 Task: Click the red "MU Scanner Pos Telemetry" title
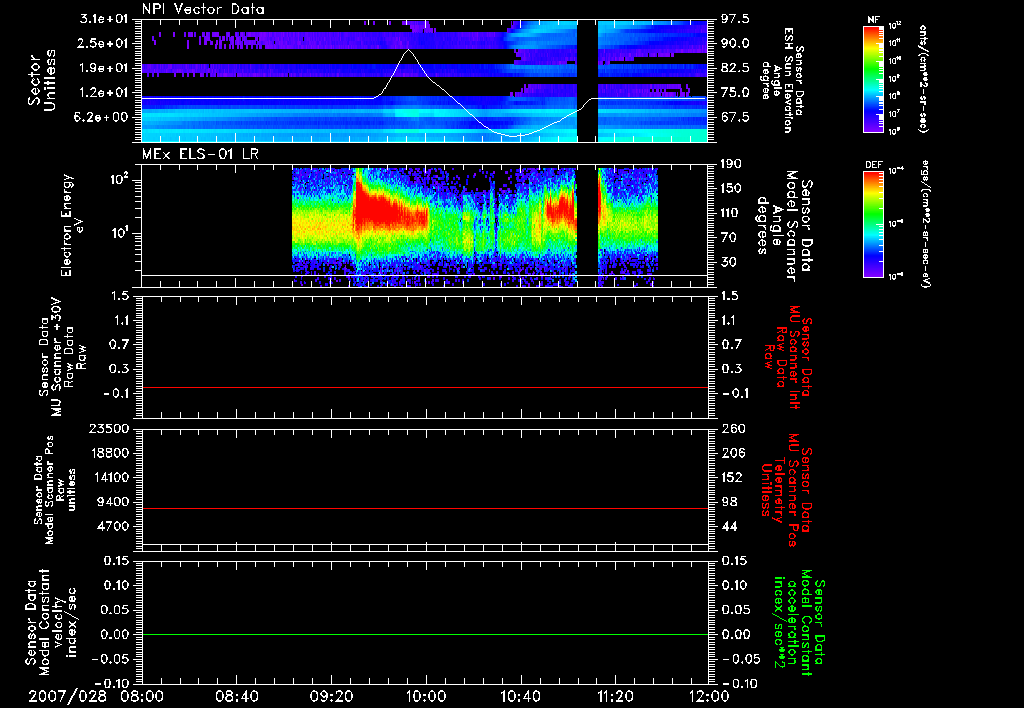786,490
